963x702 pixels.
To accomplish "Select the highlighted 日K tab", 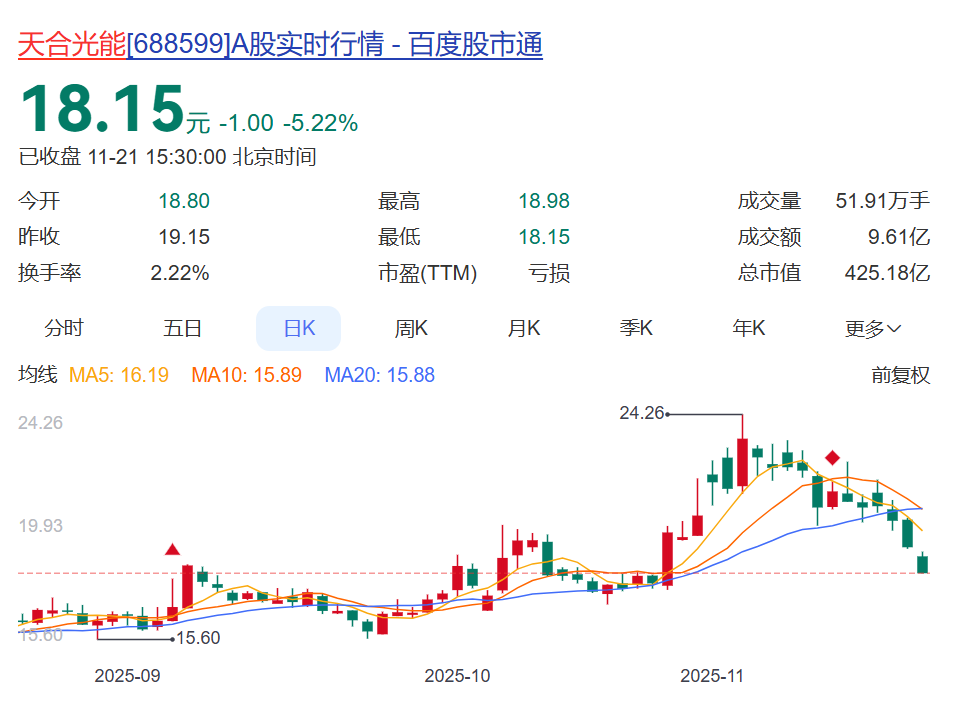I will click(x=299, y=329).
